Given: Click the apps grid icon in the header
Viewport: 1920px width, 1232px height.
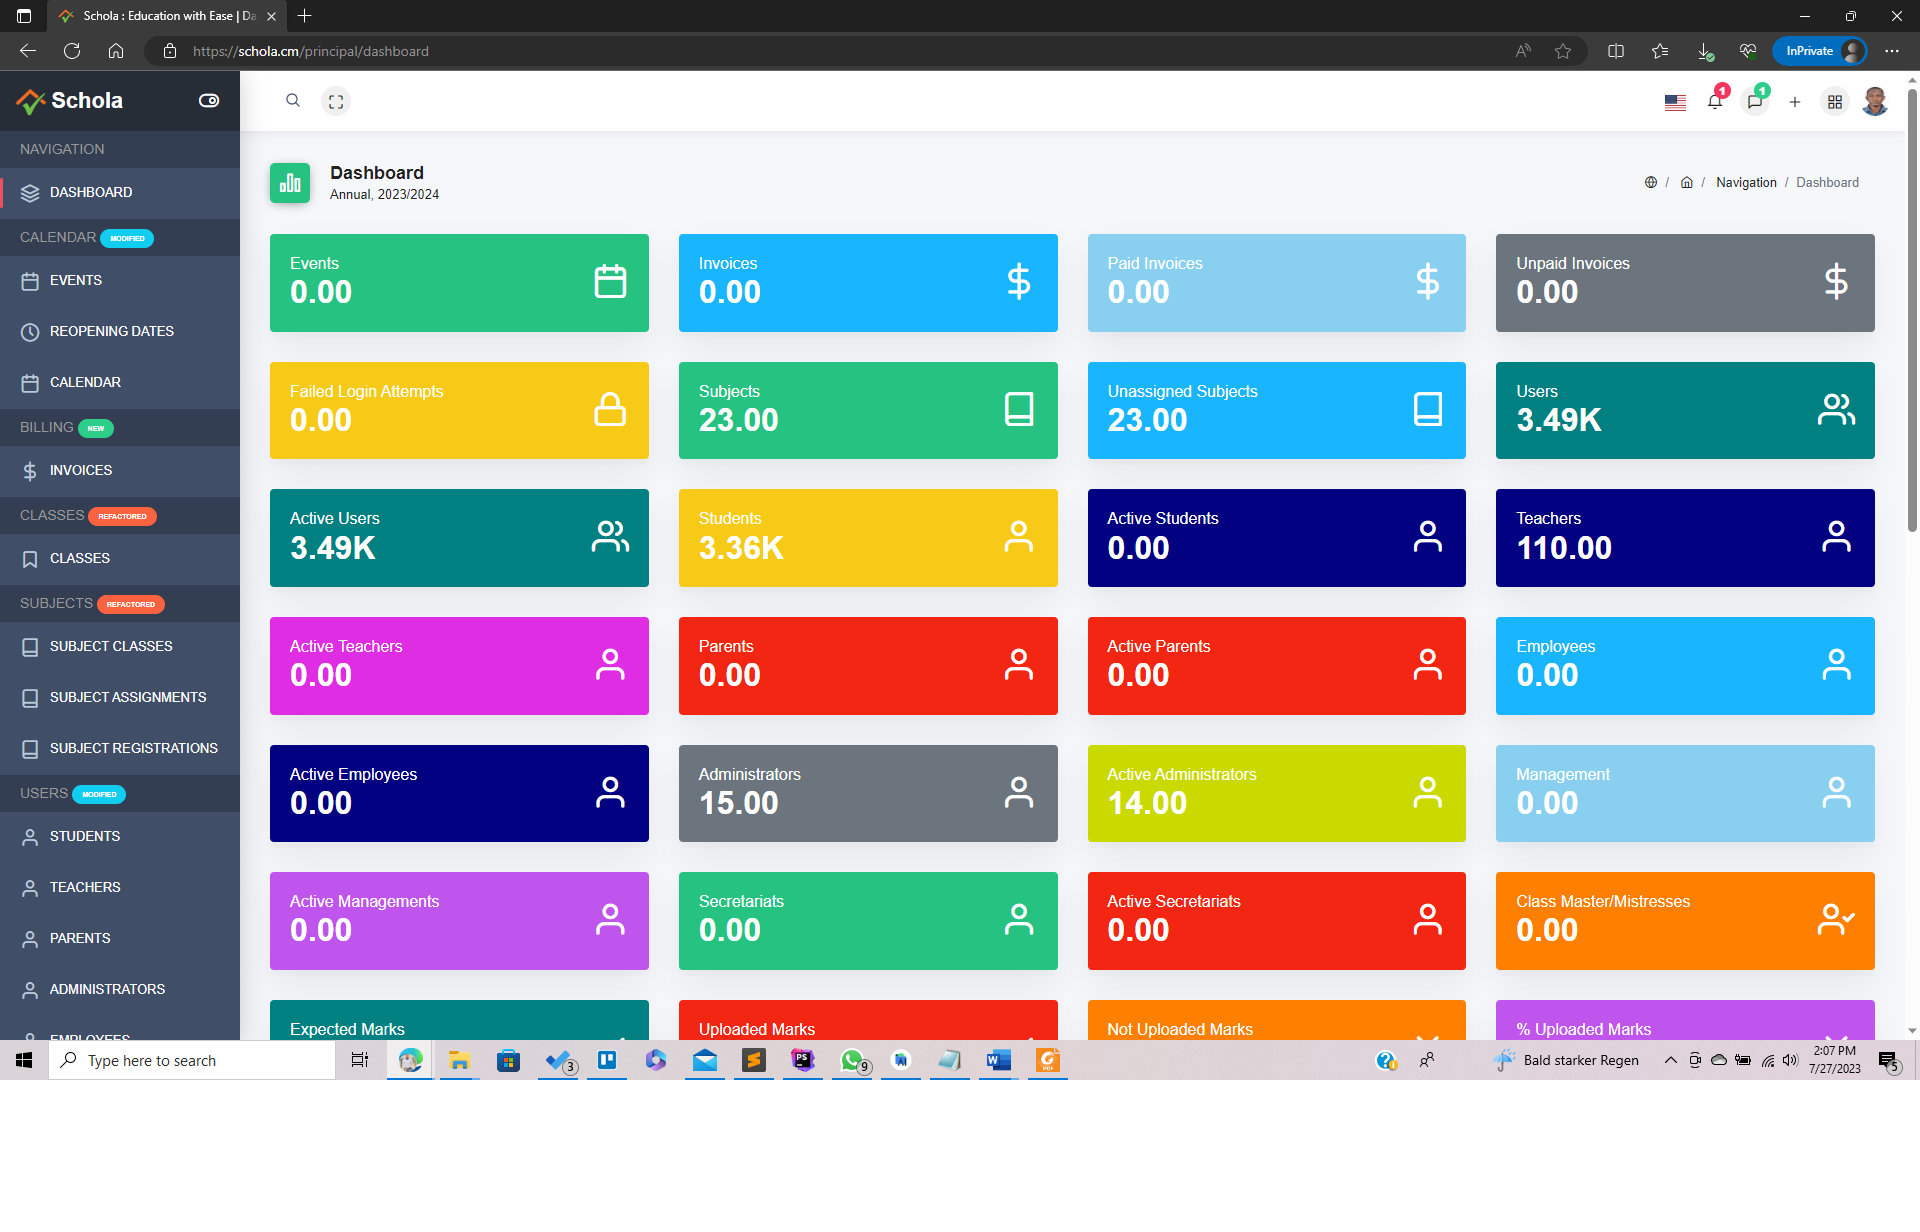Looking at the screenshot, I should (x=1834, y=101).
